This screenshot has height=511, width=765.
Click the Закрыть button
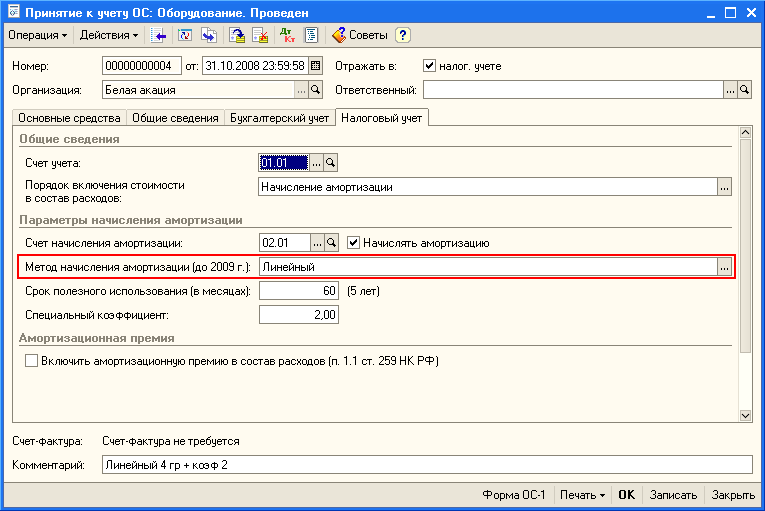(x=733, y=495)
